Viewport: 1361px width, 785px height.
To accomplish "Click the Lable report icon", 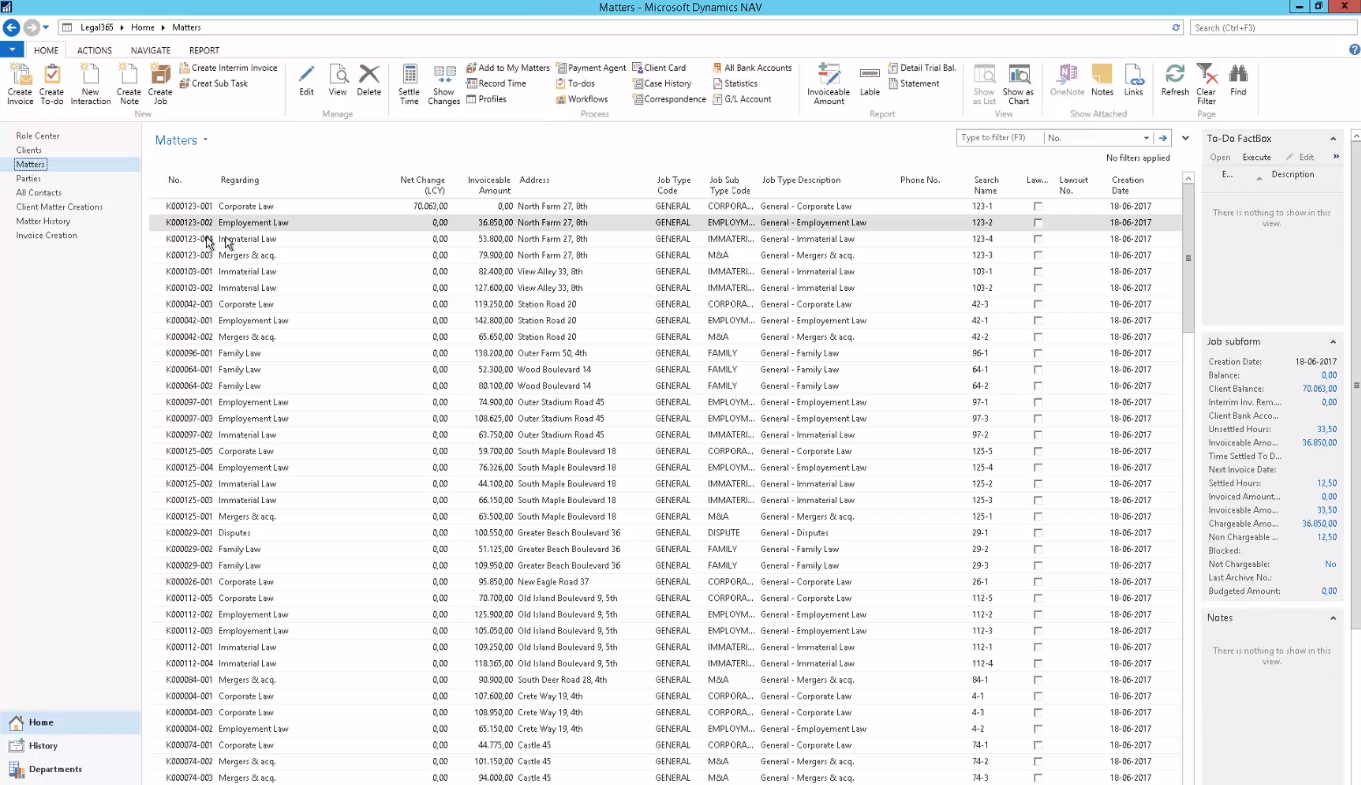I will [870, 80].
